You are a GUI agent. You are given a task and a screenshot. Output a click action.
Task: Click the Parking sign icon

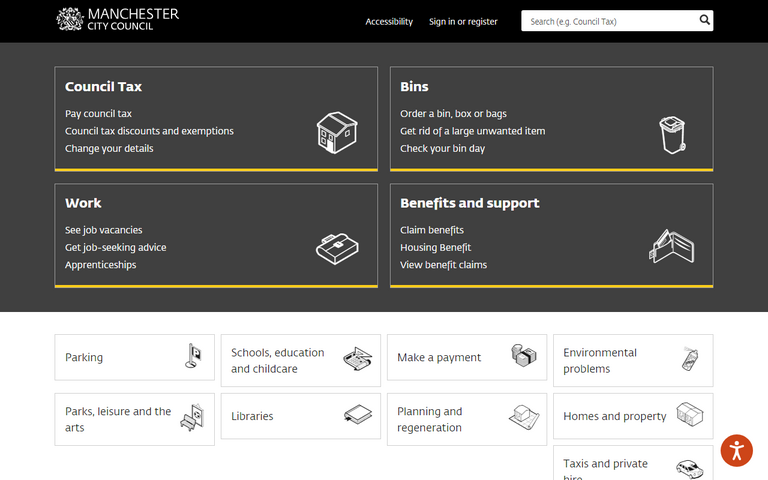coord(193,357)
